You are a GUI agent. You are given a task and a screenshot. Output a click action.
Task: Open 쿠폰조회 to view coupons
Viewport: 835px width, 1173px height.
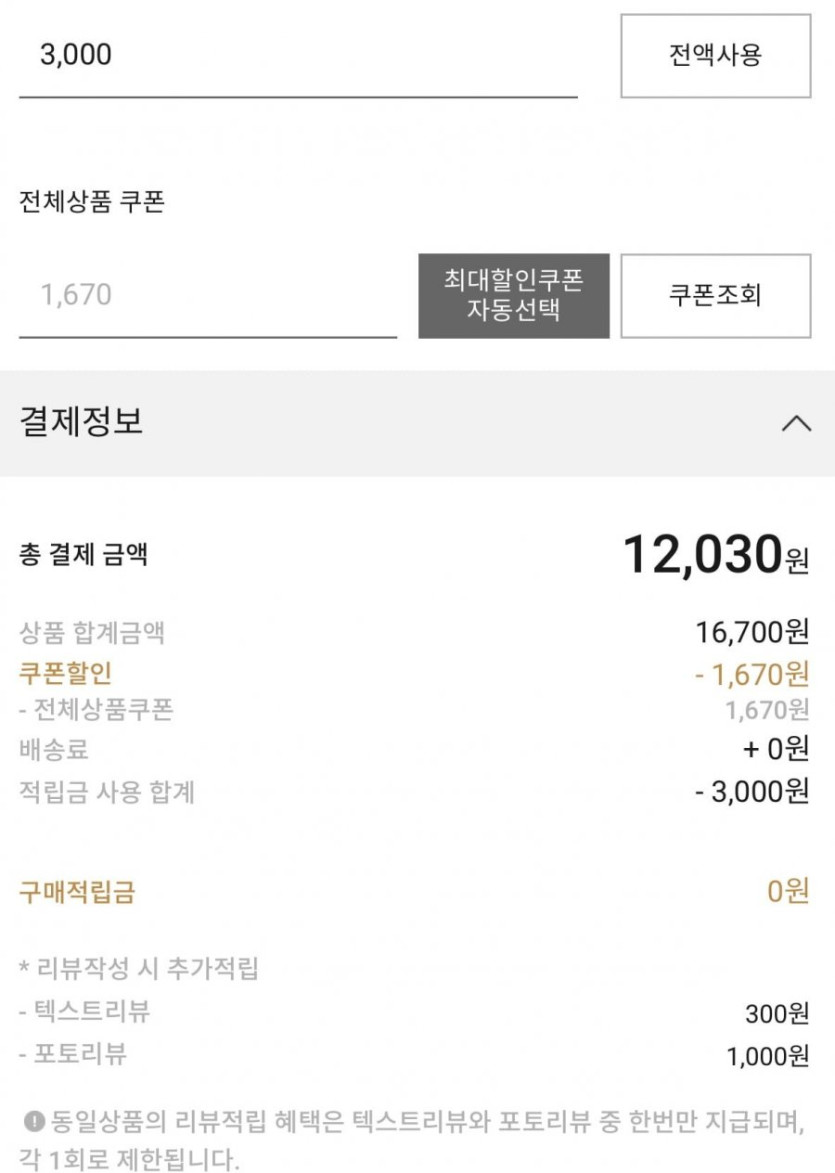715,296
